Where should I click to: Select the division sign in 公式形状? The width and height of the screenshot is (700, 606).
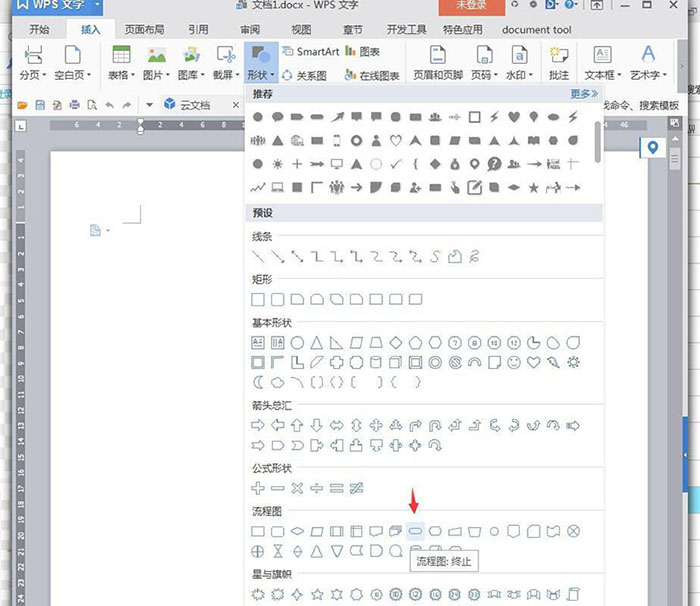tap(317, 488)
